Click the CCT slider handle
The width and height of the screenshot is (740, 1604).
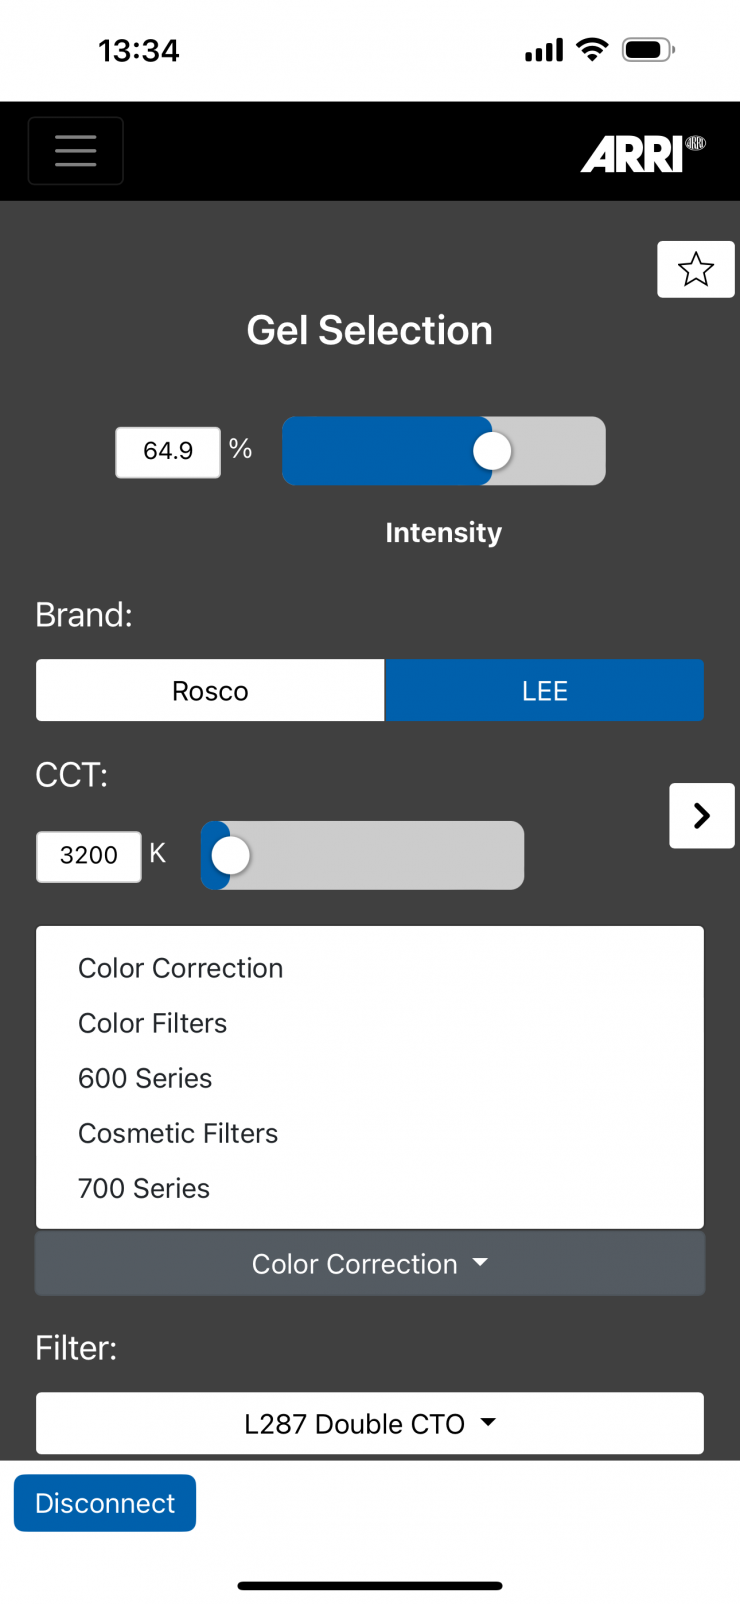231,856
